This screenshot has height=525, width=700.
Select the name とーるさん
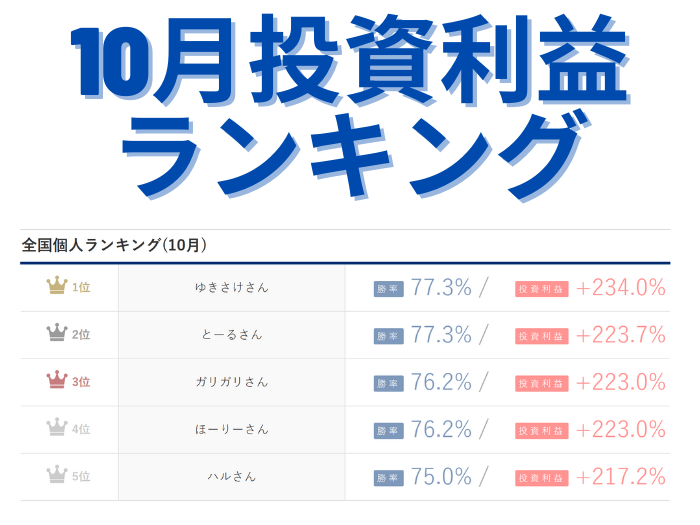click(231, 335)
